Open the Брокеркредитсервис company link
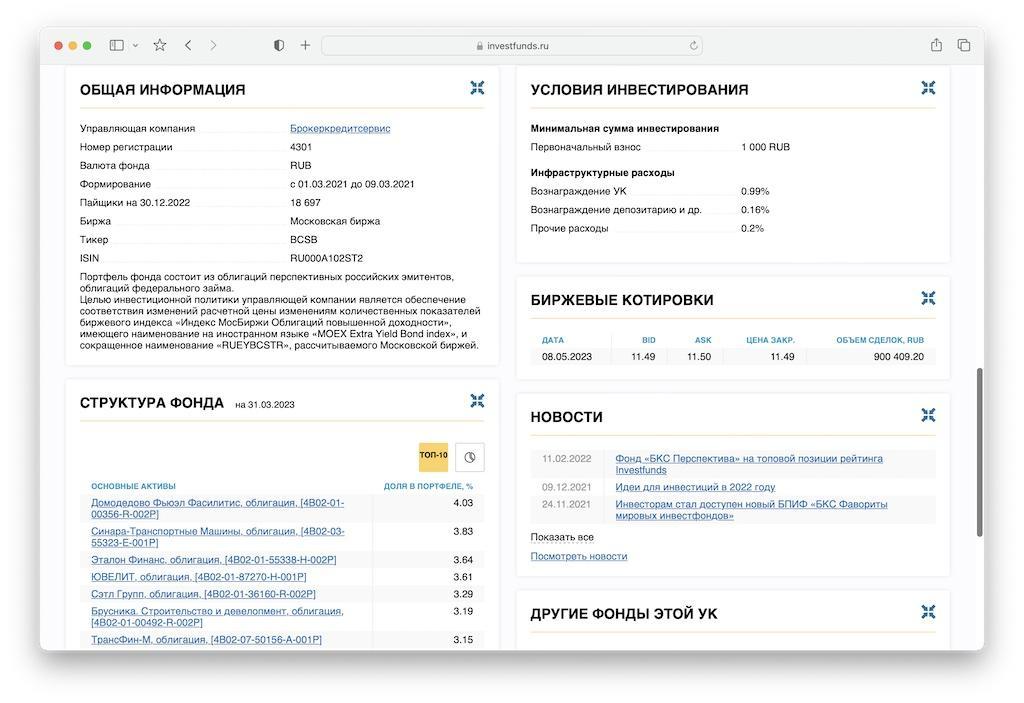The height and width of the screenshot is (703, 1024). 340,128
